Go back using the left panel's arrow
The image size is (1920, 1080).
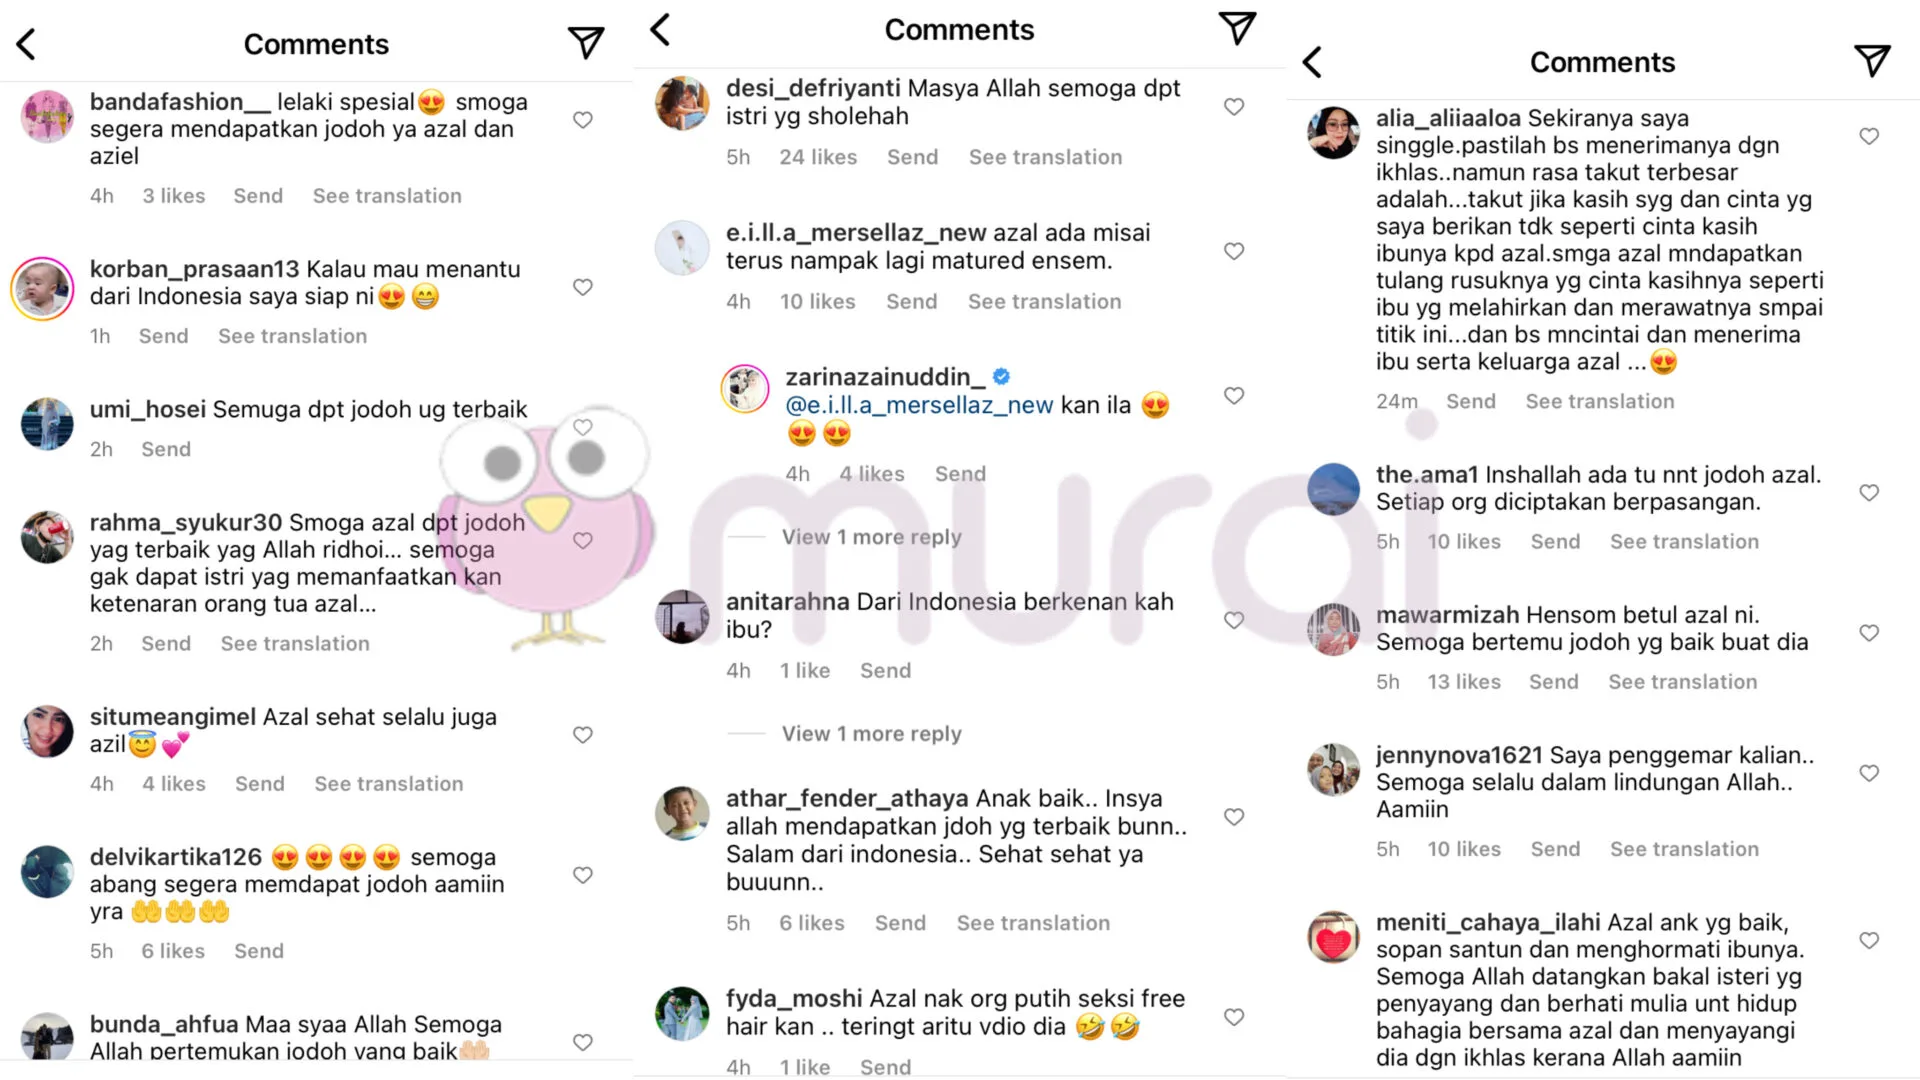(x=27, y=44)
